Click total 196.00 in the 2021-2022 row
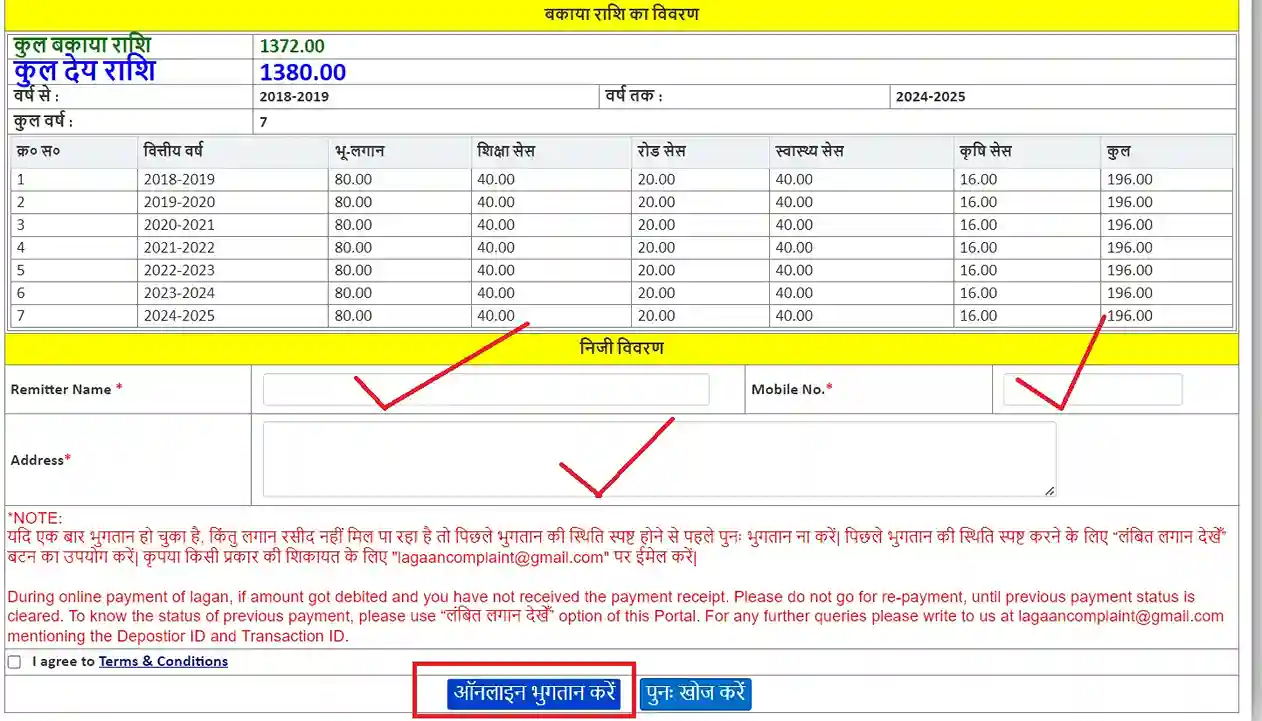This screenshot has width=1262, height=721. coord(1129,248)
